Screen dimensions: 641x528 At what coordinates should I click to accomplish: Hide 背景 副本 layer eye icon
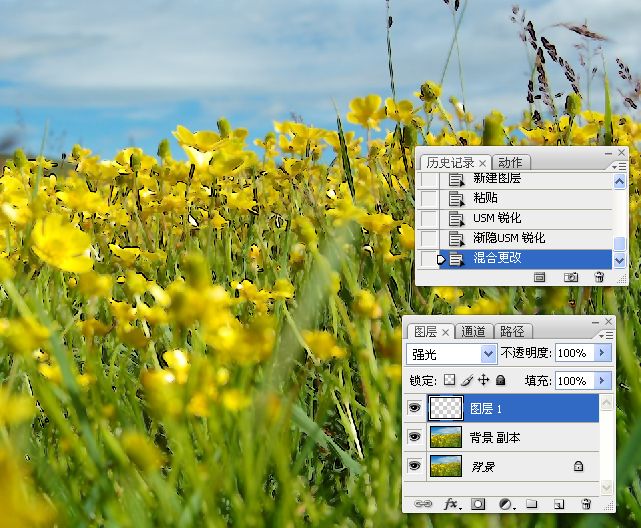coord(415,437)
